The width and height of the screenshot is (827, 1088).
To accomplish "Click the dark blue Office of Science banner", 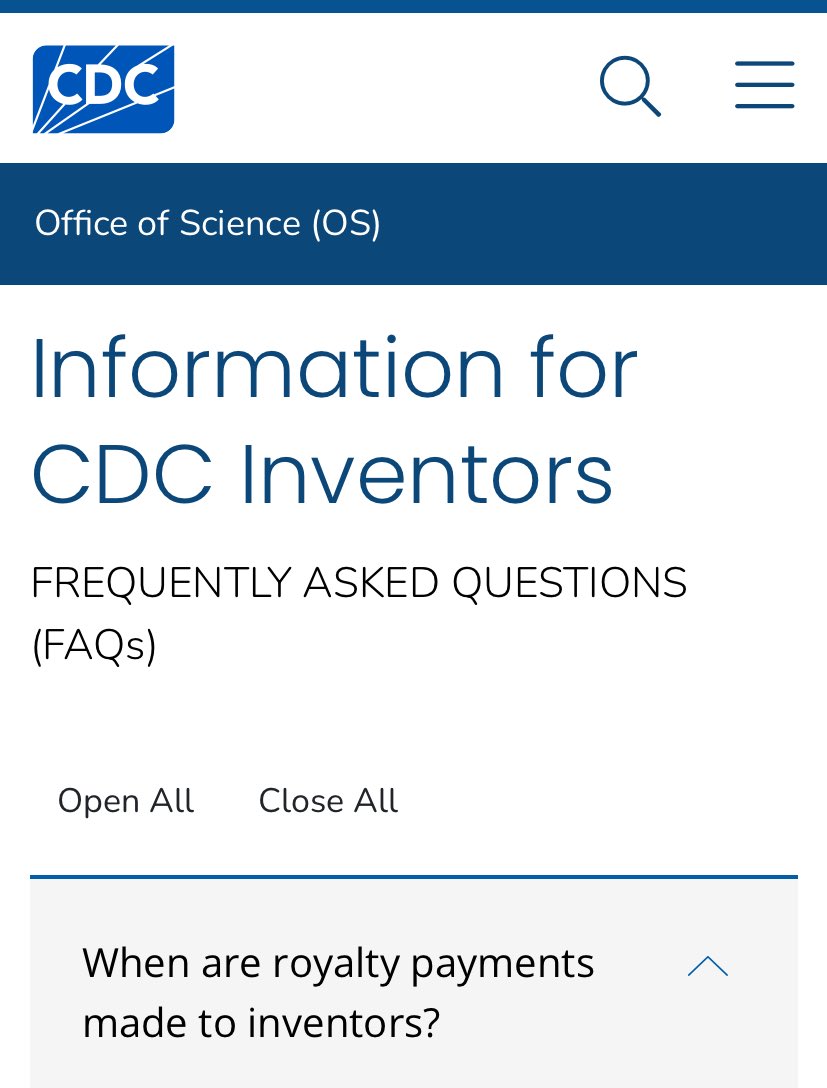I will coord(600,223).
